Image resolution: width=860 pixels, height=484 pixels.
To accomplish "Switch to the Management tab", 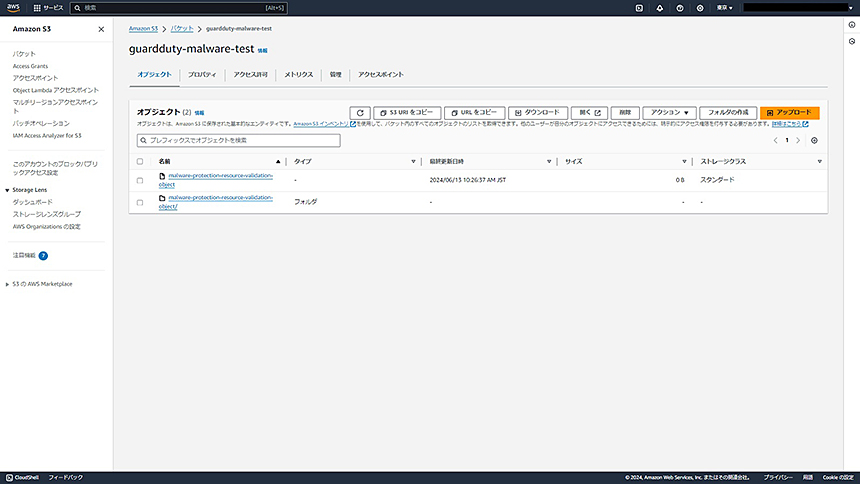I will click(x=335, y=75).
